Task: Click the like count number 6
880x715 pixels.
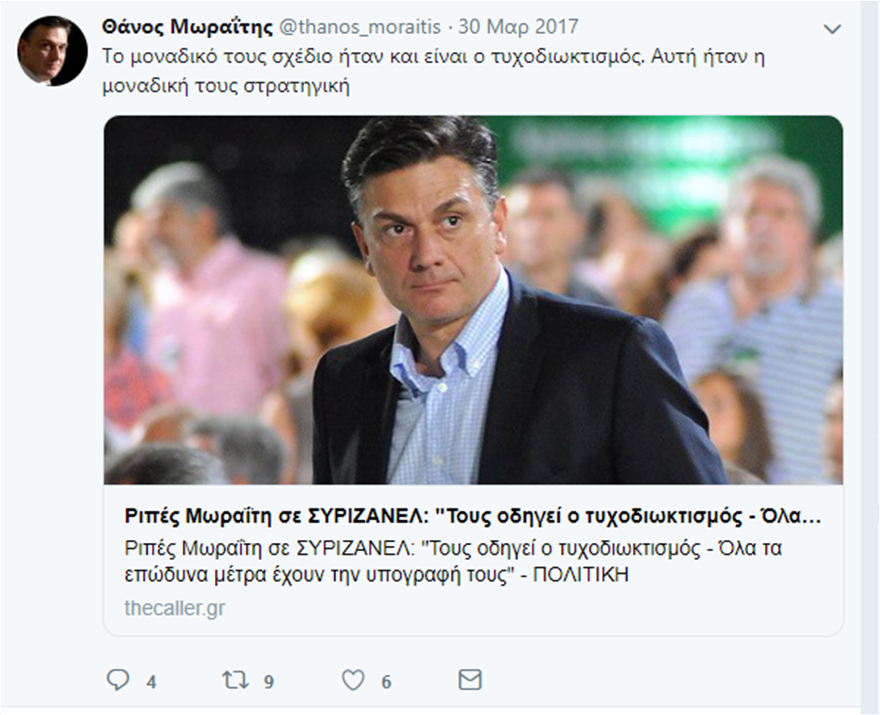Action: [x=386, y=682]
